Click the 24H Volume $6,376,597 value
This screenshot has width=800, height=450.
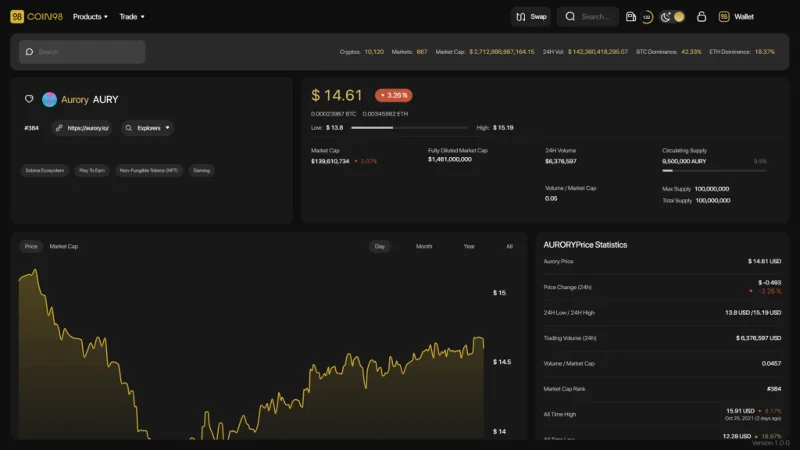point(561,161)
